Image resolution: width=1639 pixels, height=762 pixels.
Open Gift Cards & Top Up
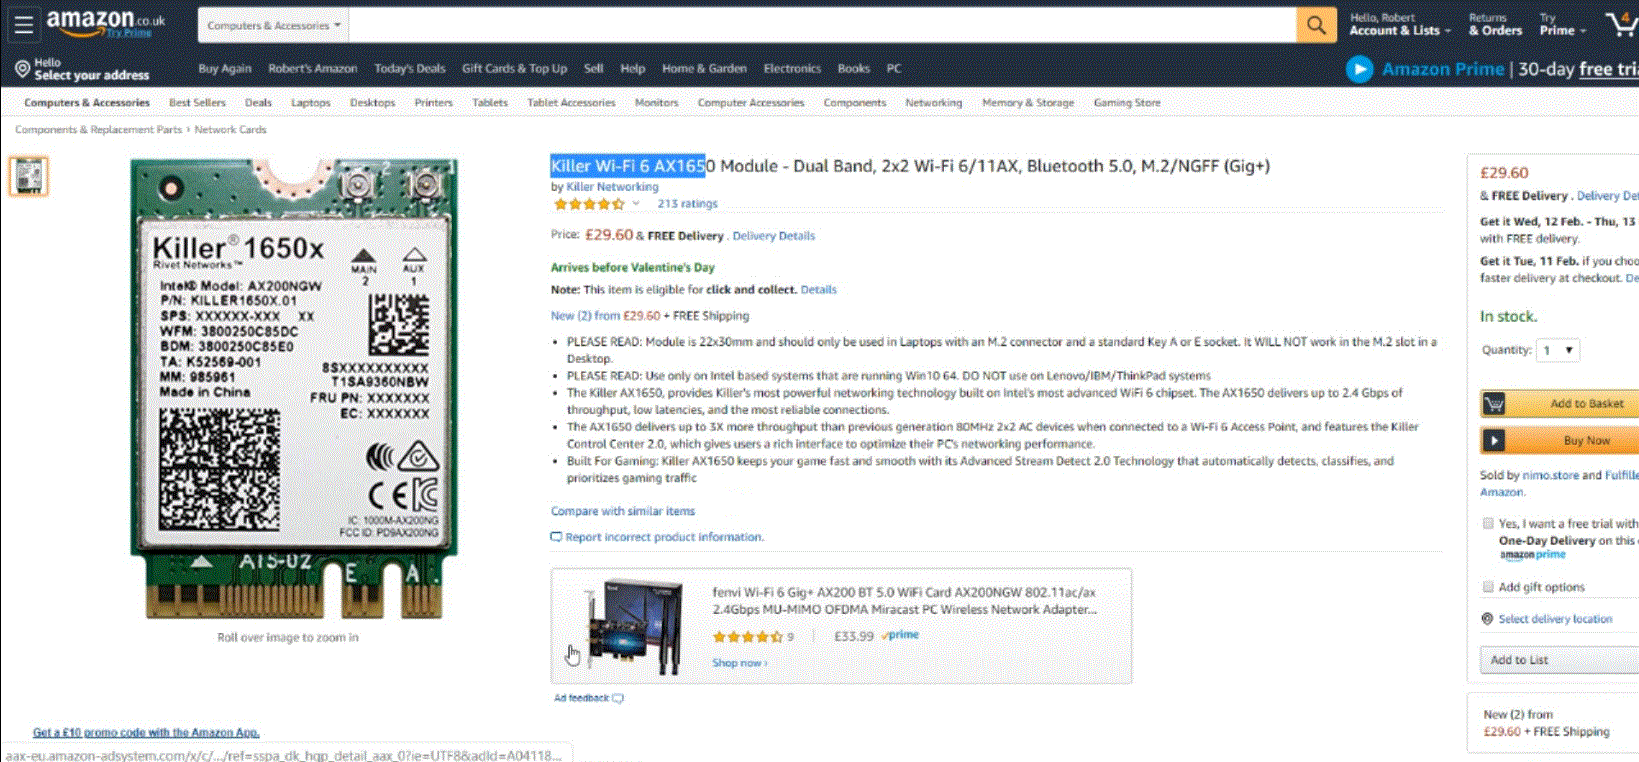pyautogui.click(x=514, y=69)
